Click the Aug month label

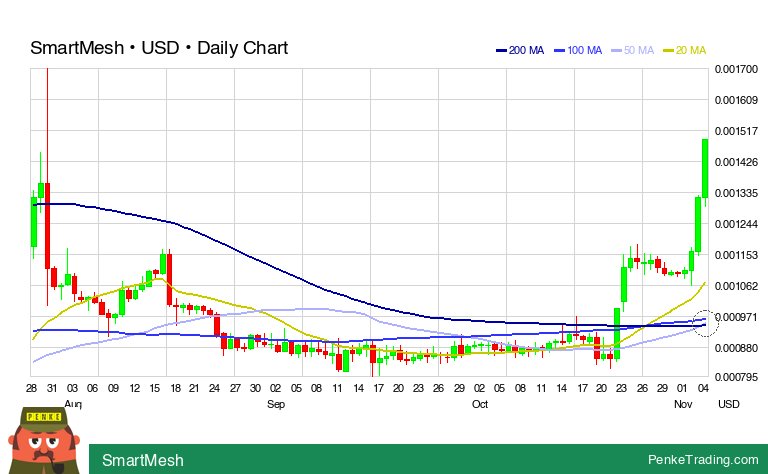tap(73, 404)
